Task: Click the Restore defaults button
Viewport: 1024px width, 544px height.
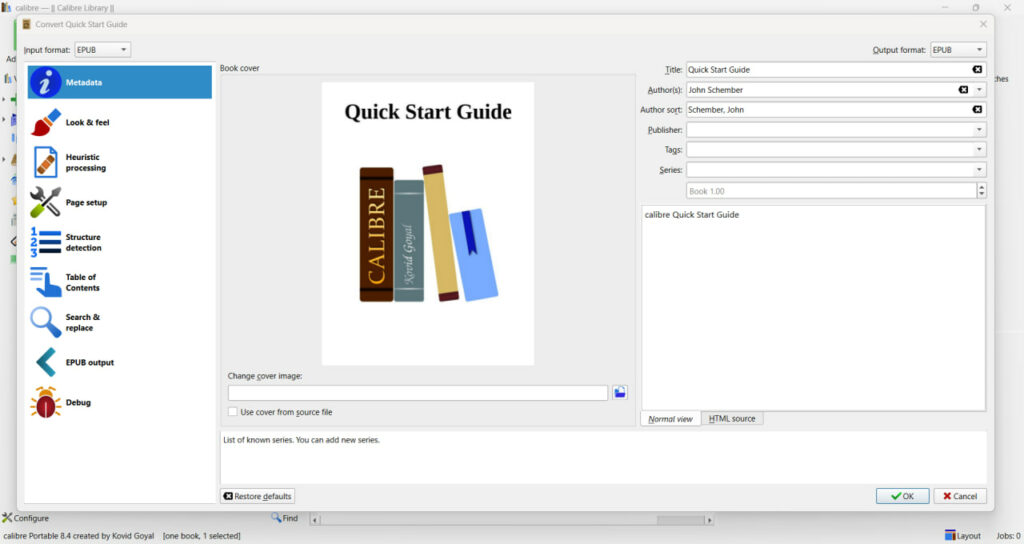Action: (257, 496)
